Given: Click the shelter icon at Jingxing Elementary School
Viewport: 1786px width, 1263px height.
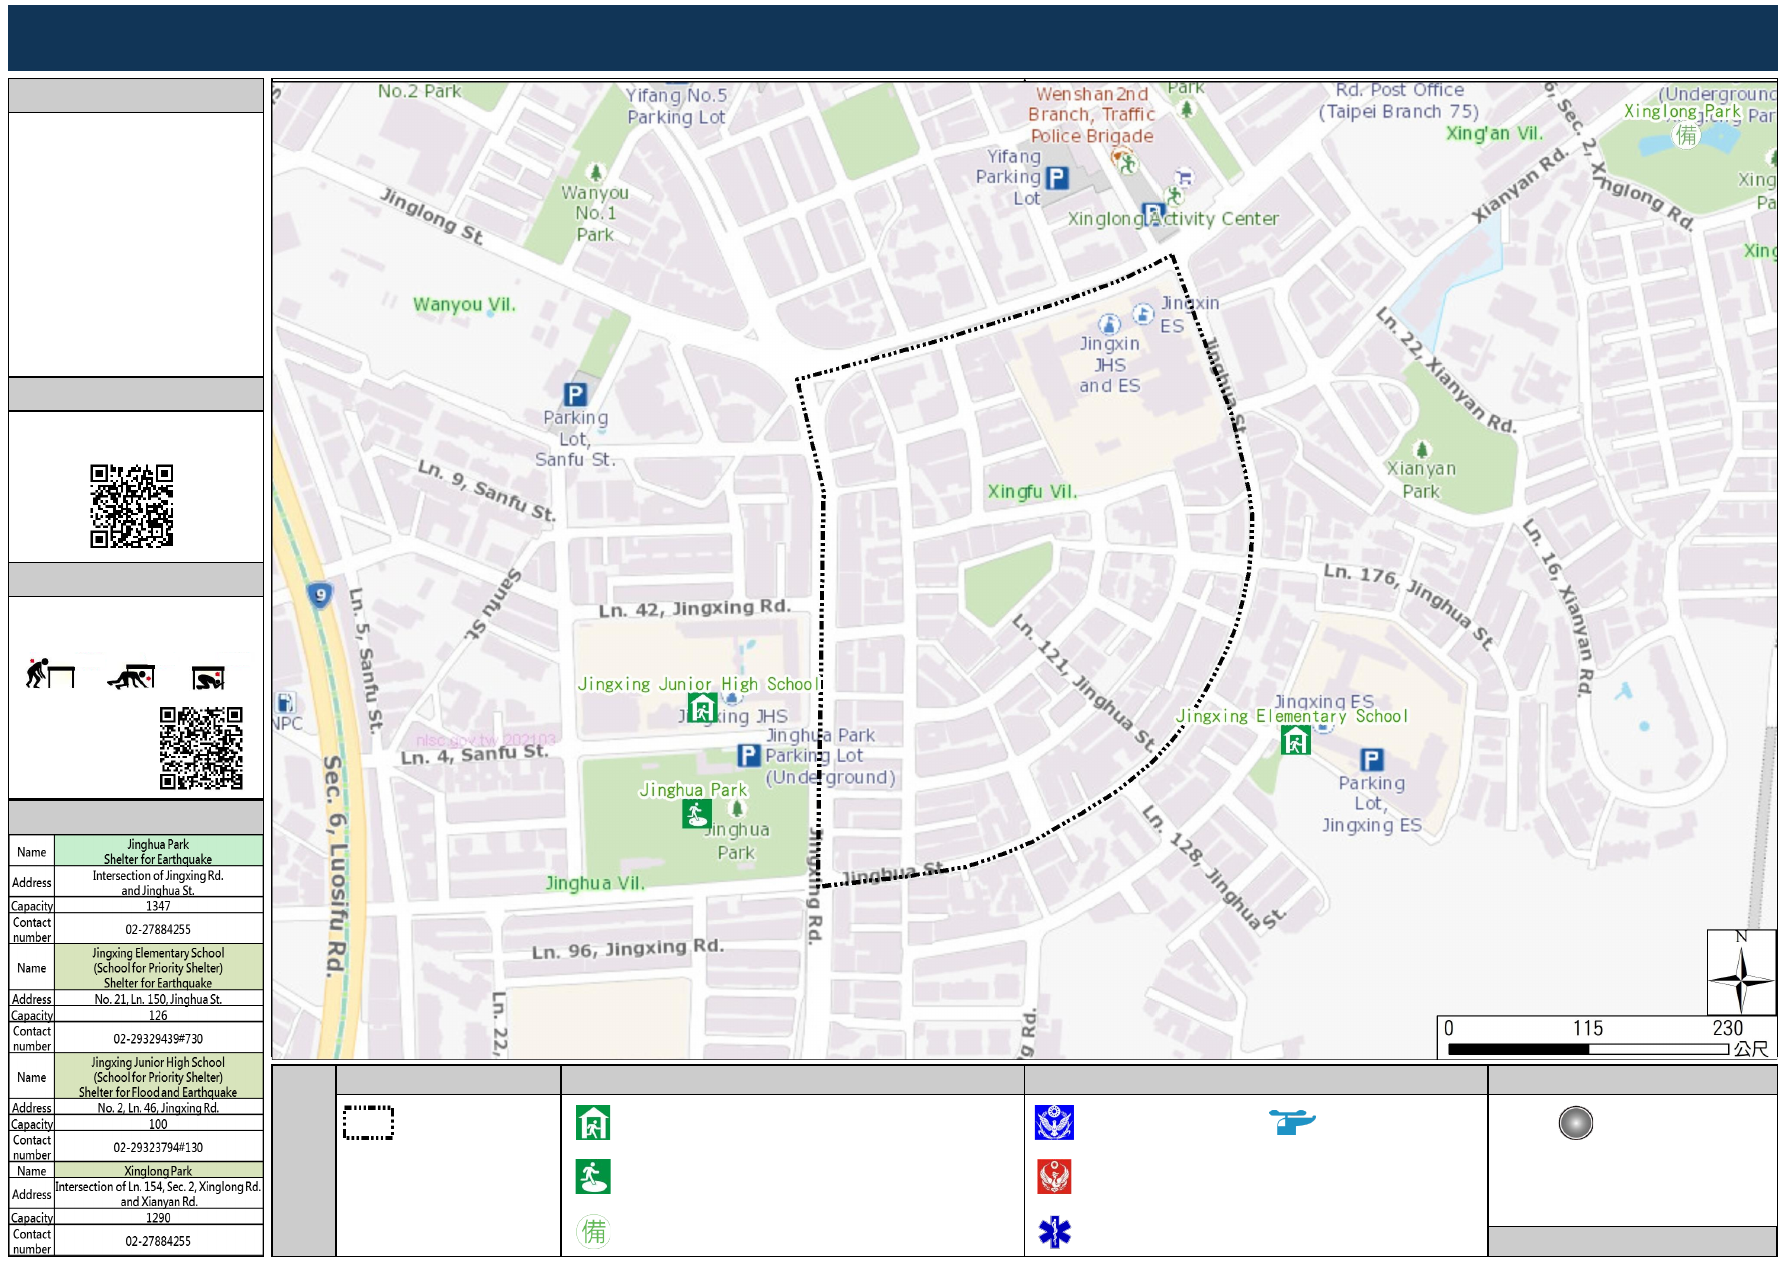Looking at the screenshot, I should [1296, 740].
